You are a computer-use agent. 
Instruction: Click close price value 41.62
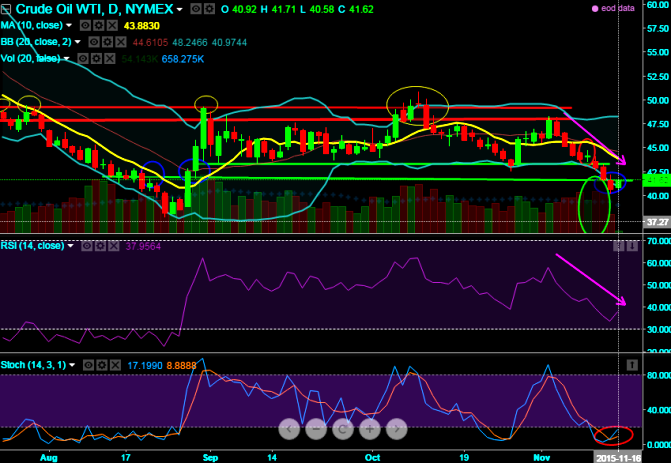[x=361, y=9]
